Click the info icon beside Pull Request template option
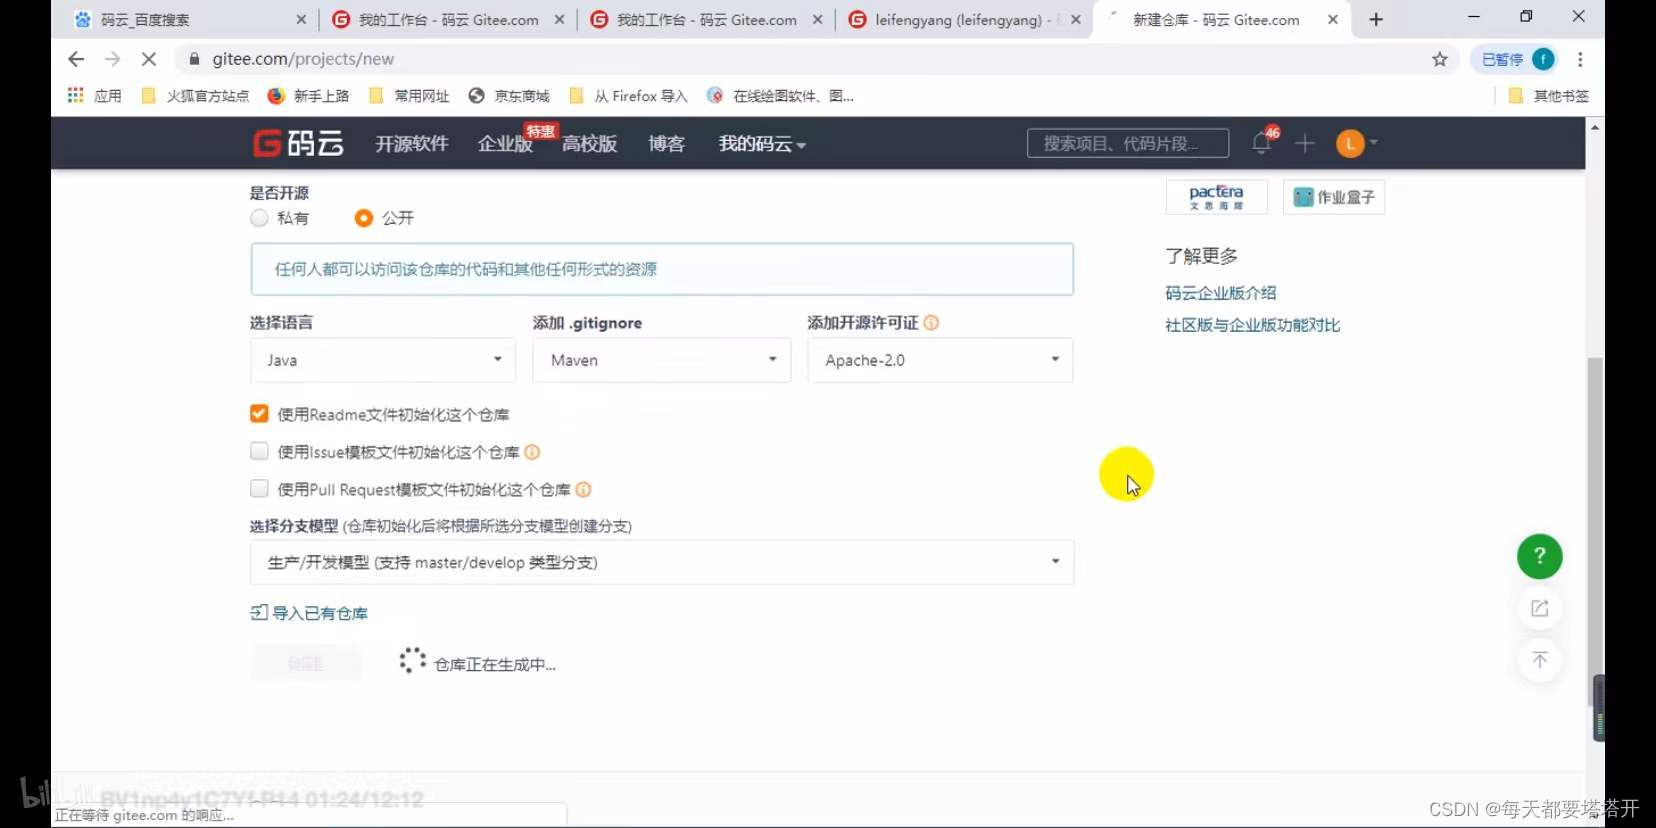The height and width of the screenshot is (828, 1656). click(x=583, y=490)
